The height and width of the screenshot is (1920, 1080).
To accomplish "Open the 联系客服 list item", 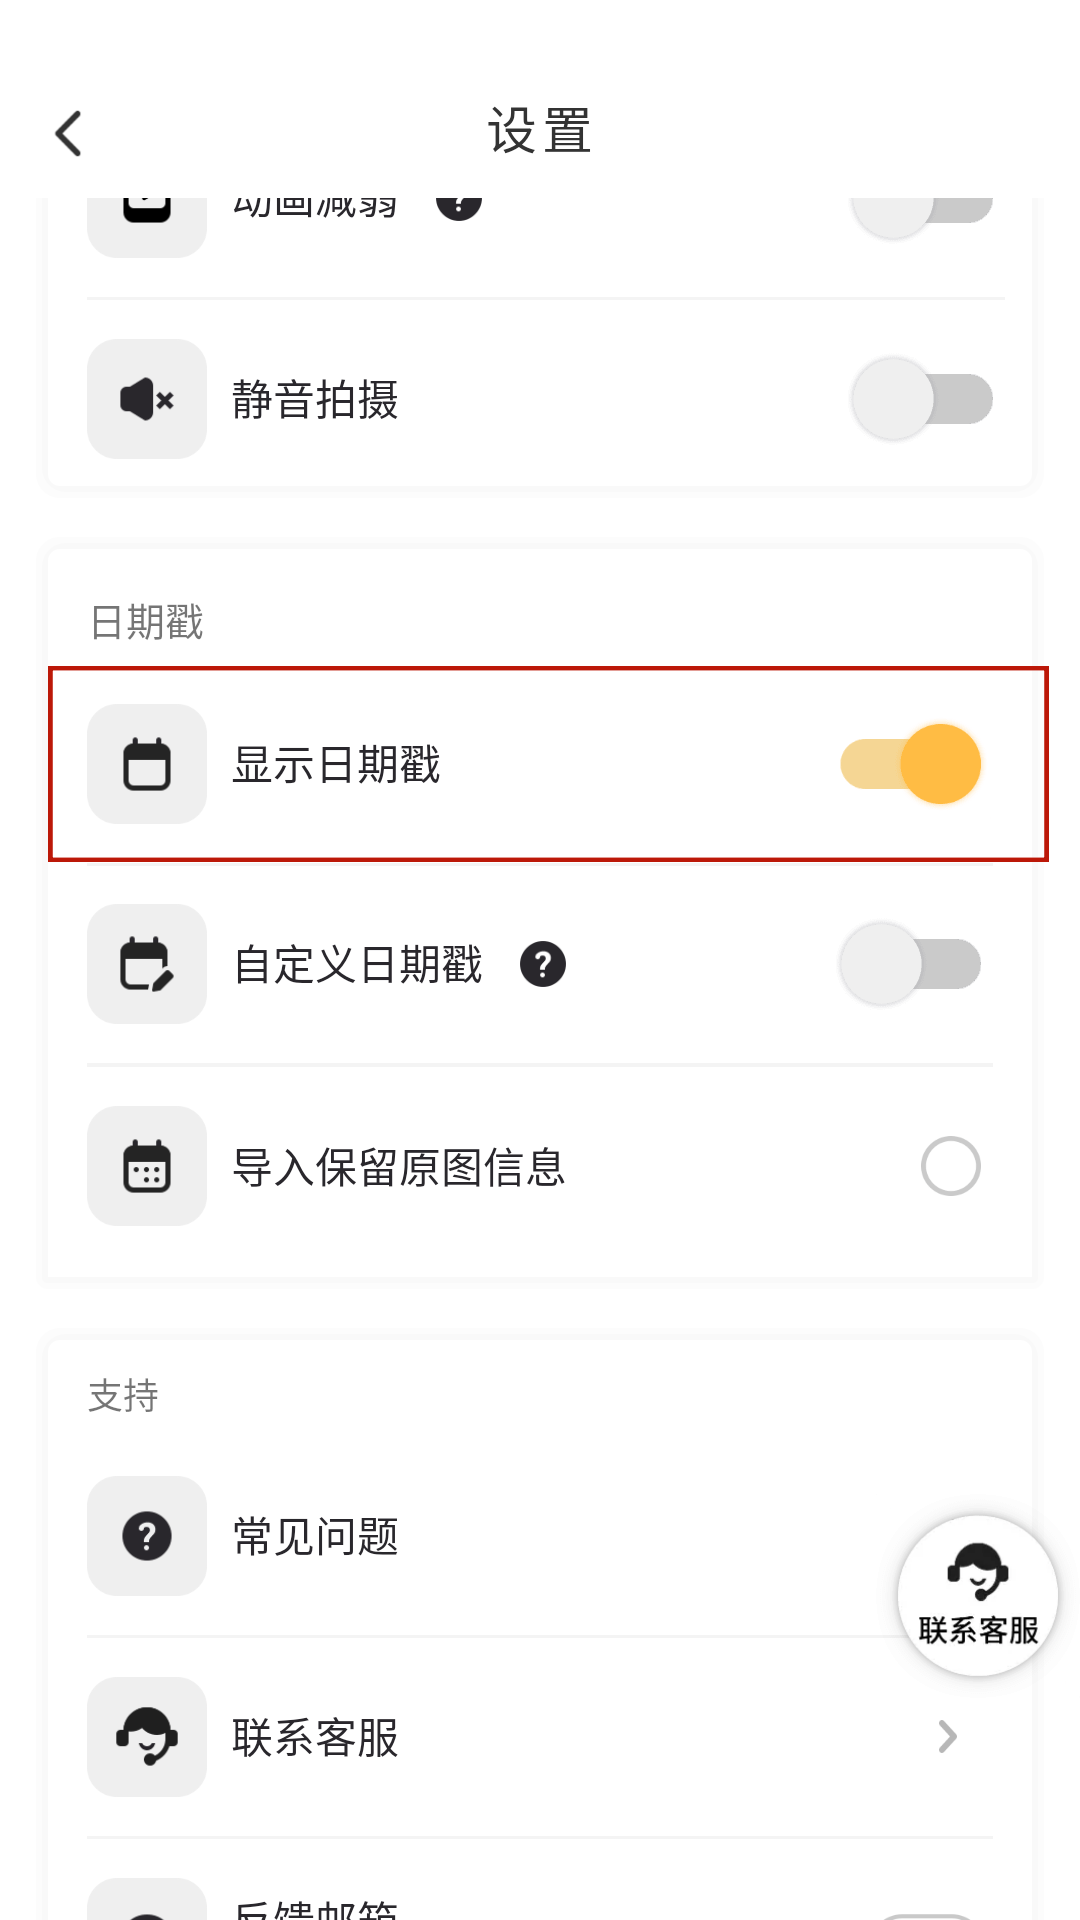I will tap(316, 1737).
